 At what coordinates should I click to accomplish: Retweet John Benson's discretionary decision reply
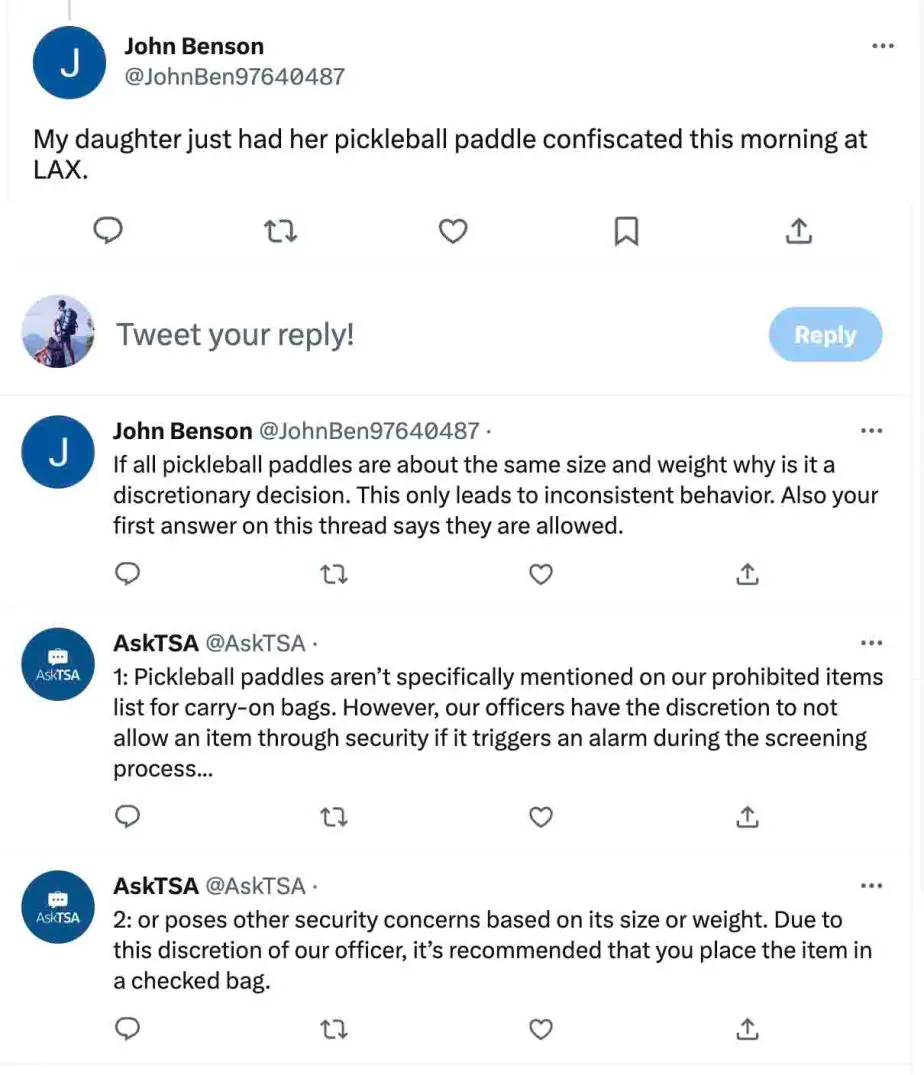click(334, 574)
